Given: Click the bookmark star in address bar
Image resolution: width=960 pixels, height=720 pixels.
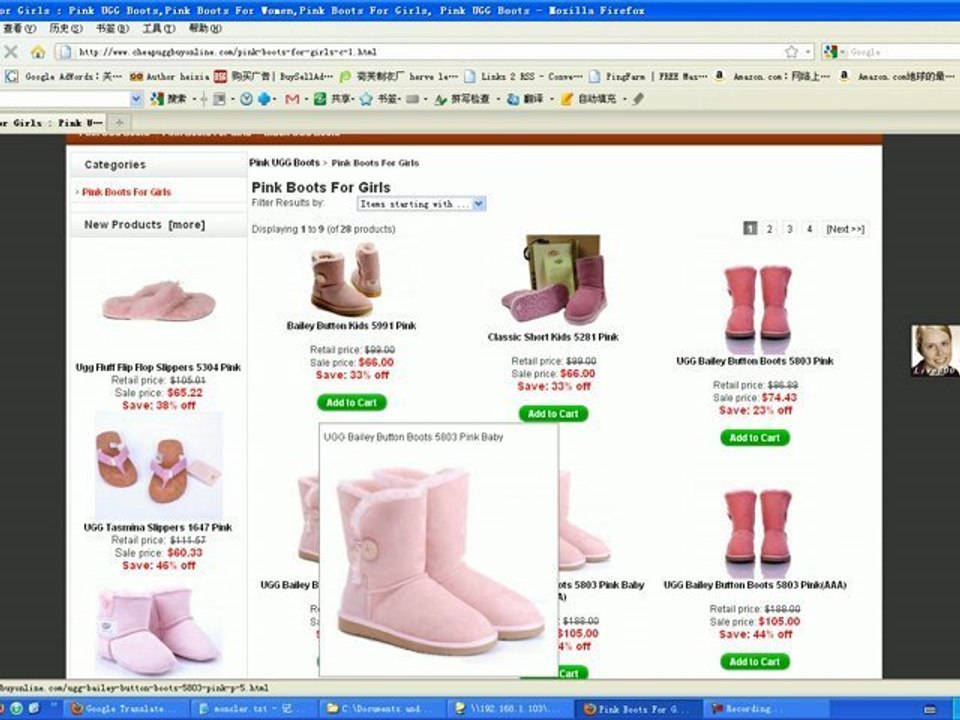Looking at the screenshot, I should click(792, 52).
